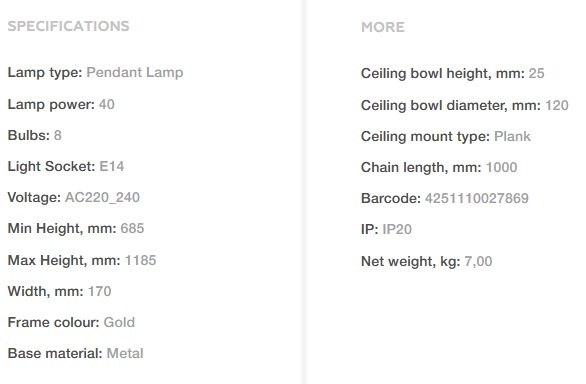Click the vertical divider between columns
Viewport: 586px width, 384px height.
(303, 192)
